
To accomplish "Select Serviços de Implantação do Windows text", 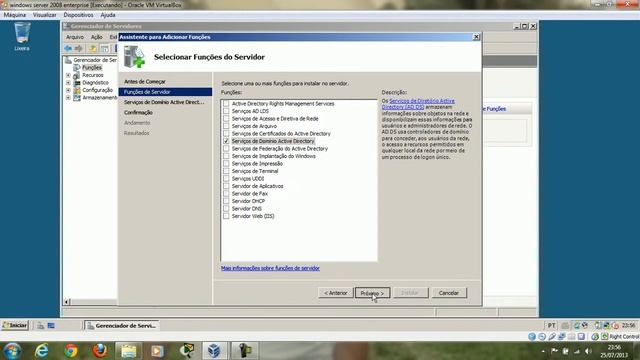I will click(x=273, y=156).
